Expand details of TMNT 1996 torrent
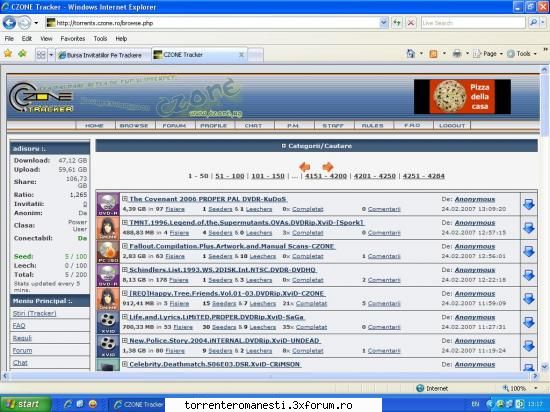 click(125, 222)
